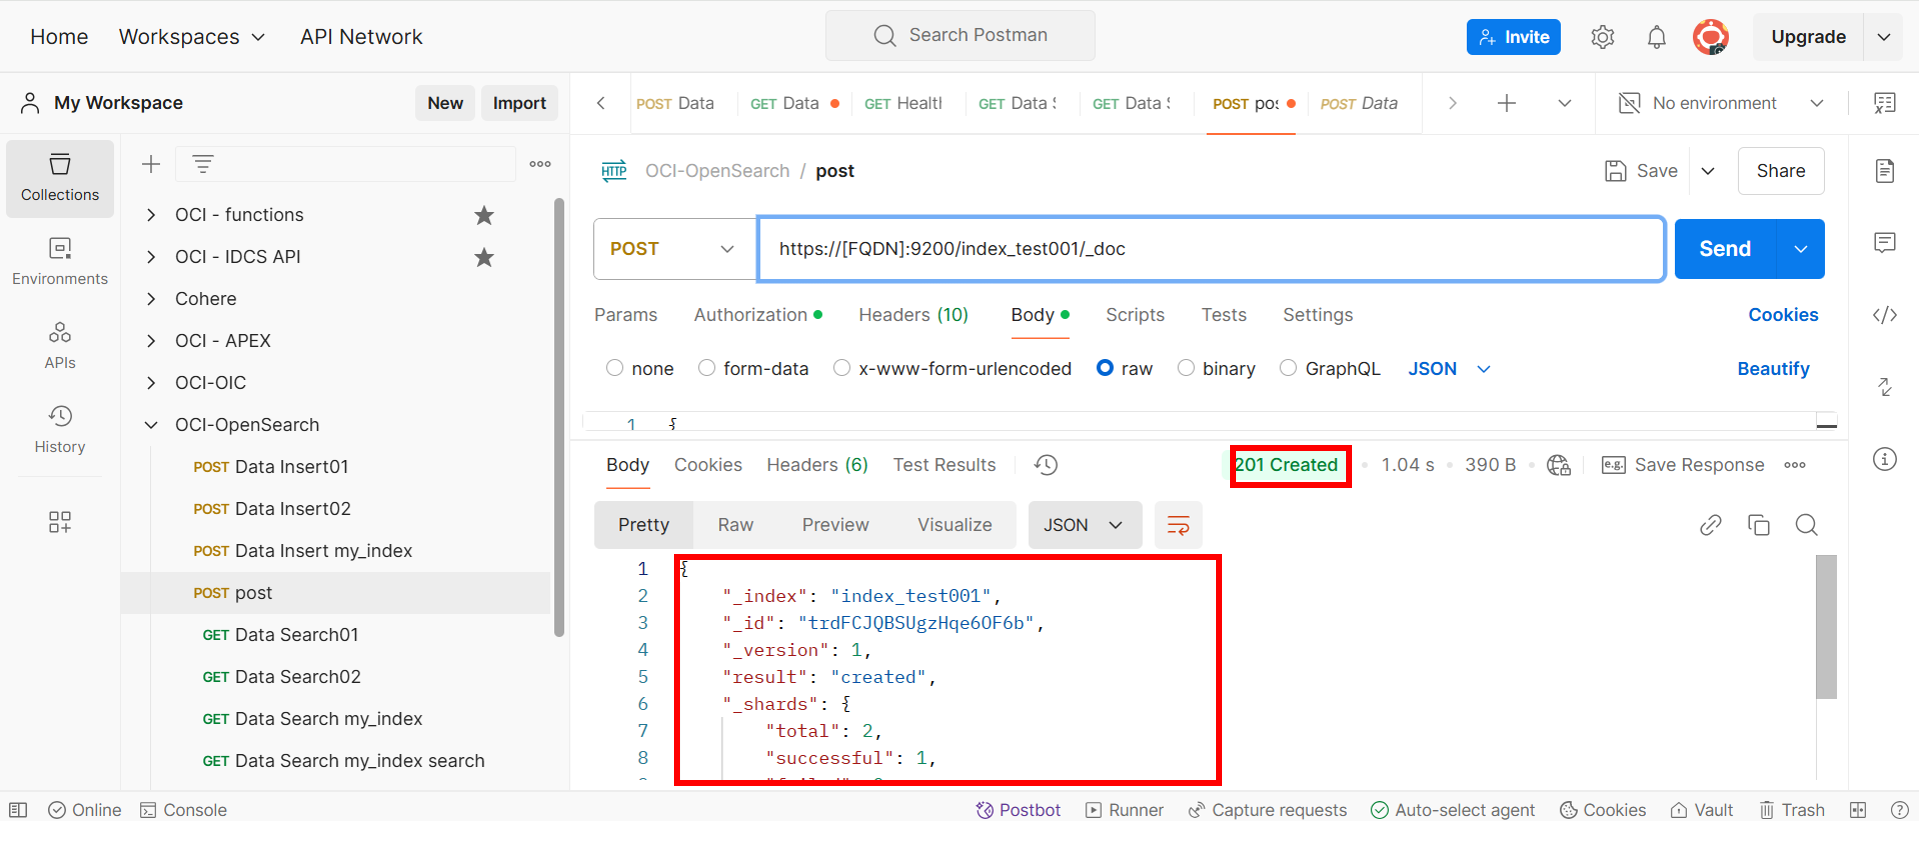Open the response history icon

click(1046, 465)
